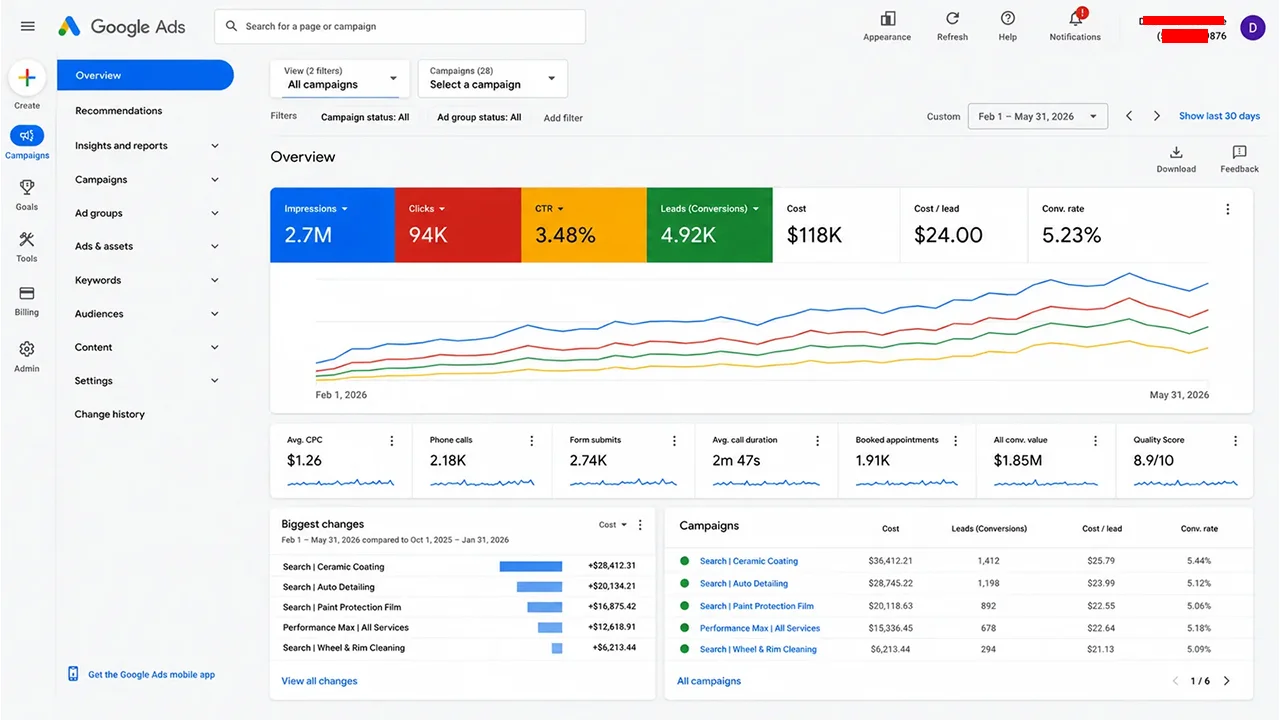Open Phone calls card options menu
This screenshot has width=1280, height=720.
[x=532, y=440]
